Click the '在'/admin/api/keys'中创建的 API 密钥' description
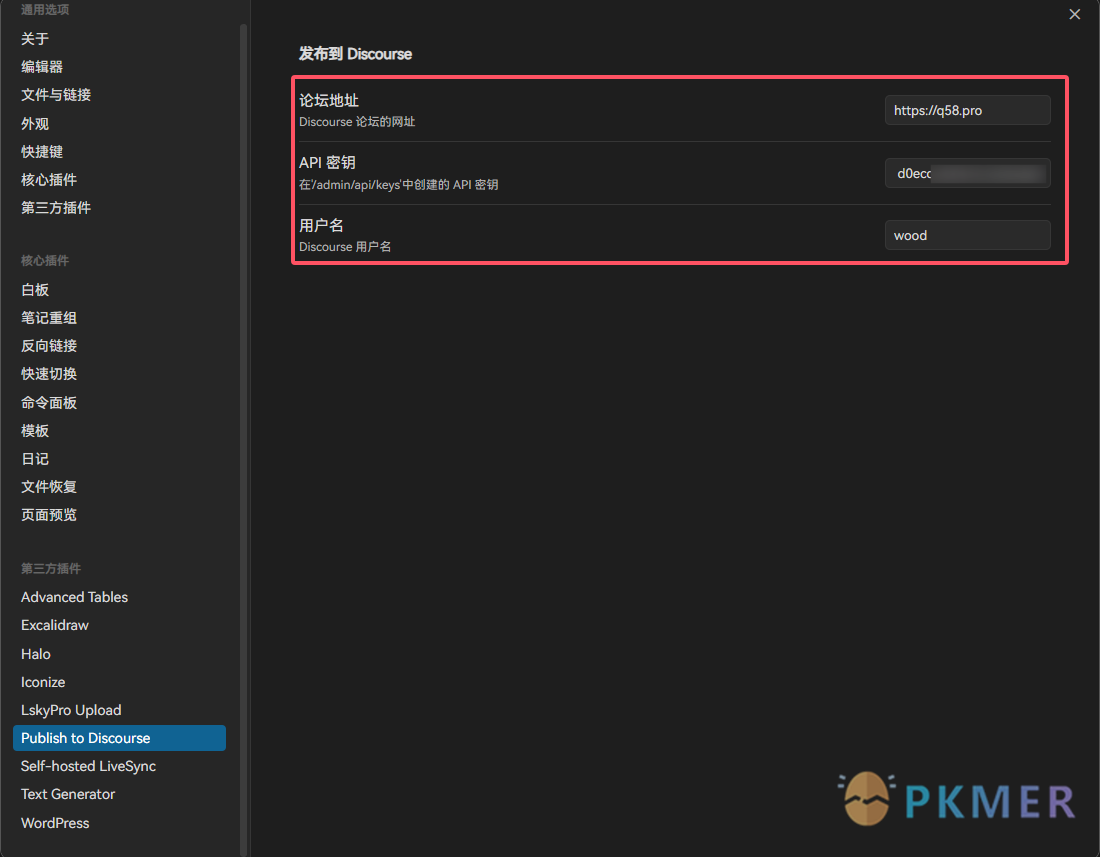This screenshot has width=1100, height=857. 398,185
